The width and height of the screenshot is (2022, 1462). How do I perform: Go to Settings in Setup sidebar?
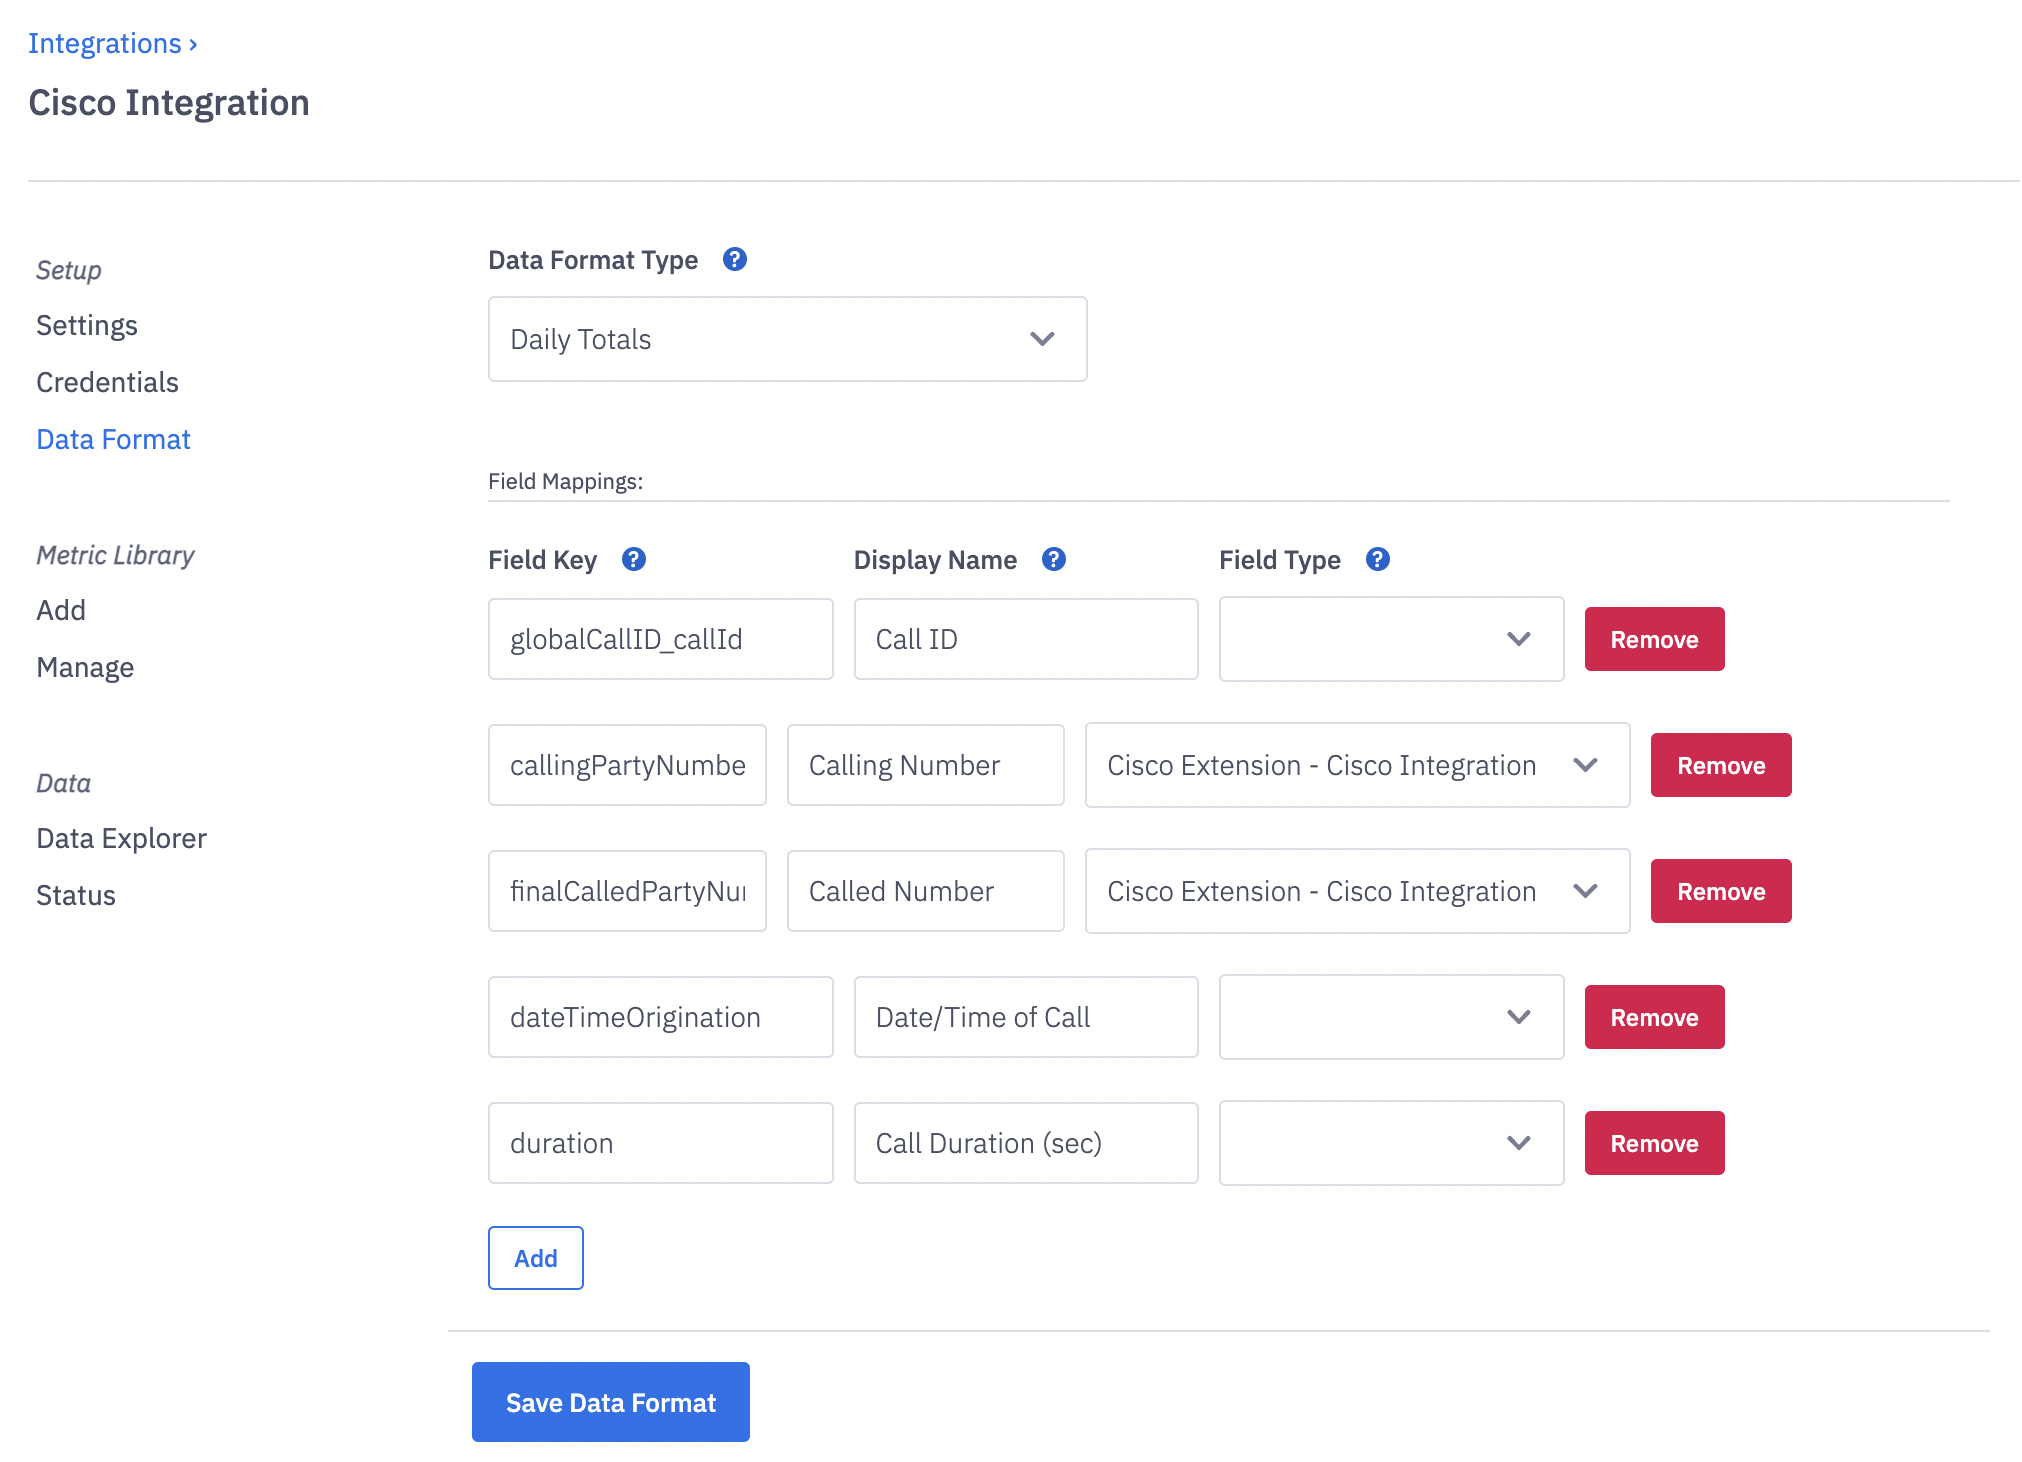click(87, 325)
